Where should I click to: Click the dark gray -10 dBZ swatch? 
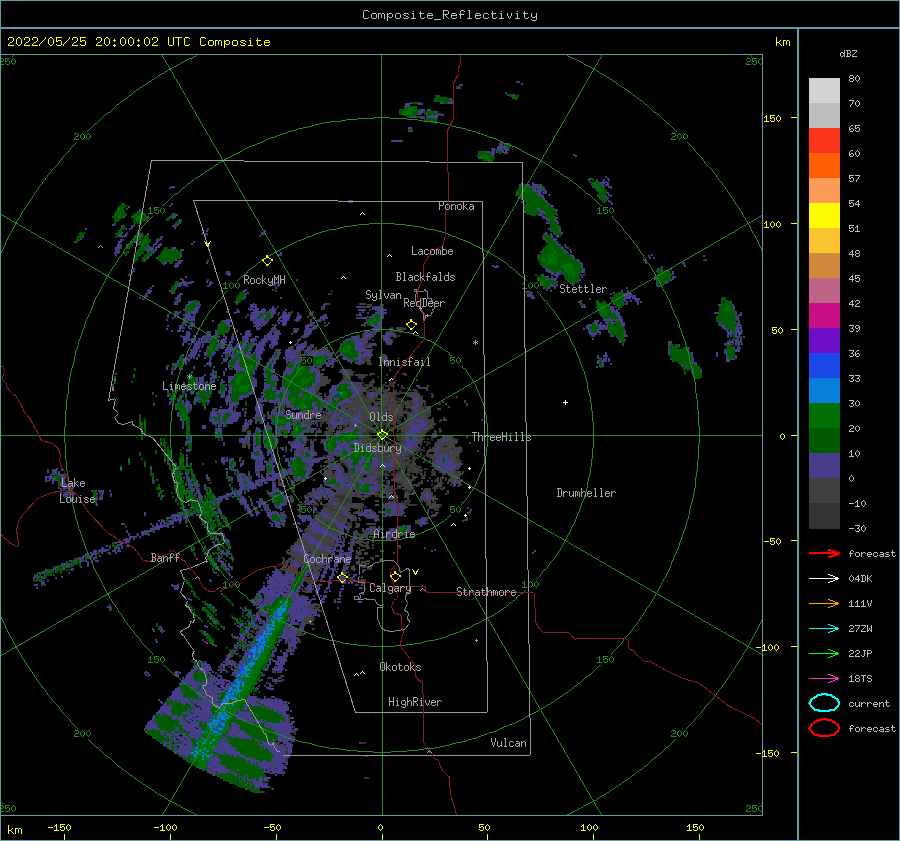(824, 516)
